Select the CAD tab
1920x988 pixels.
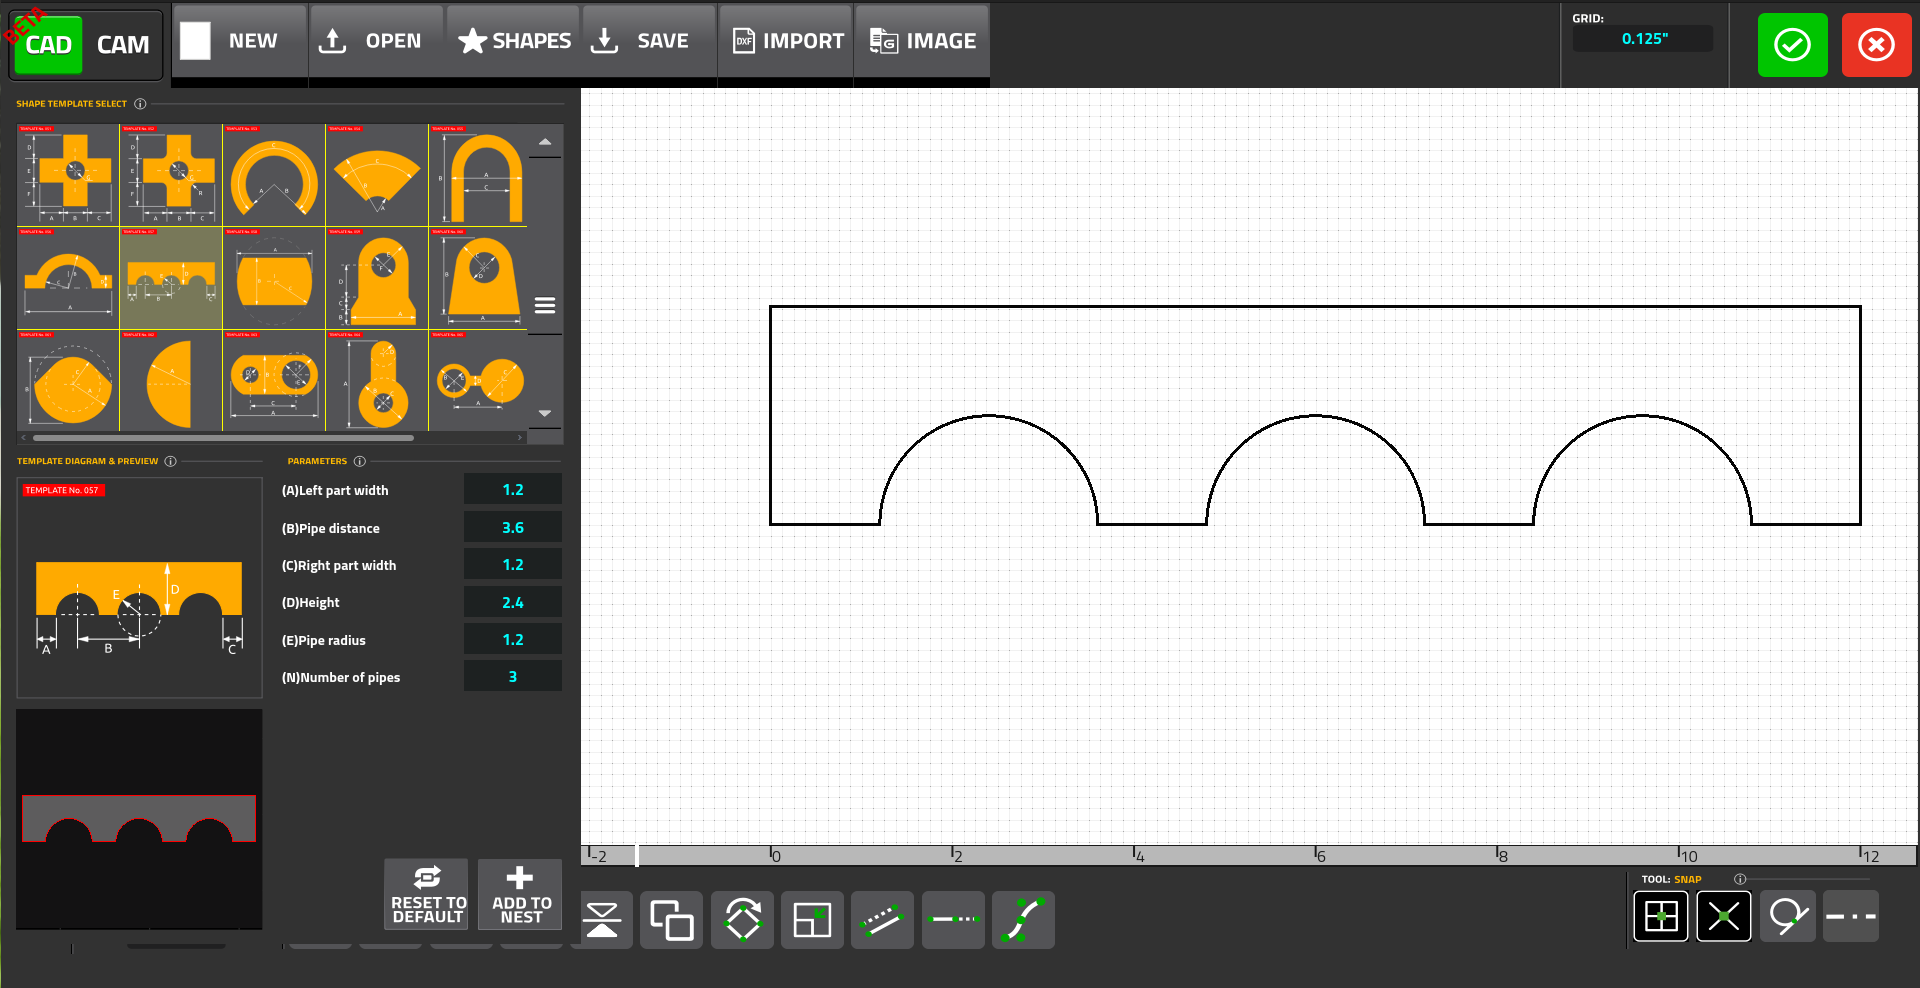pyautogui.click(x=47, y=44)
